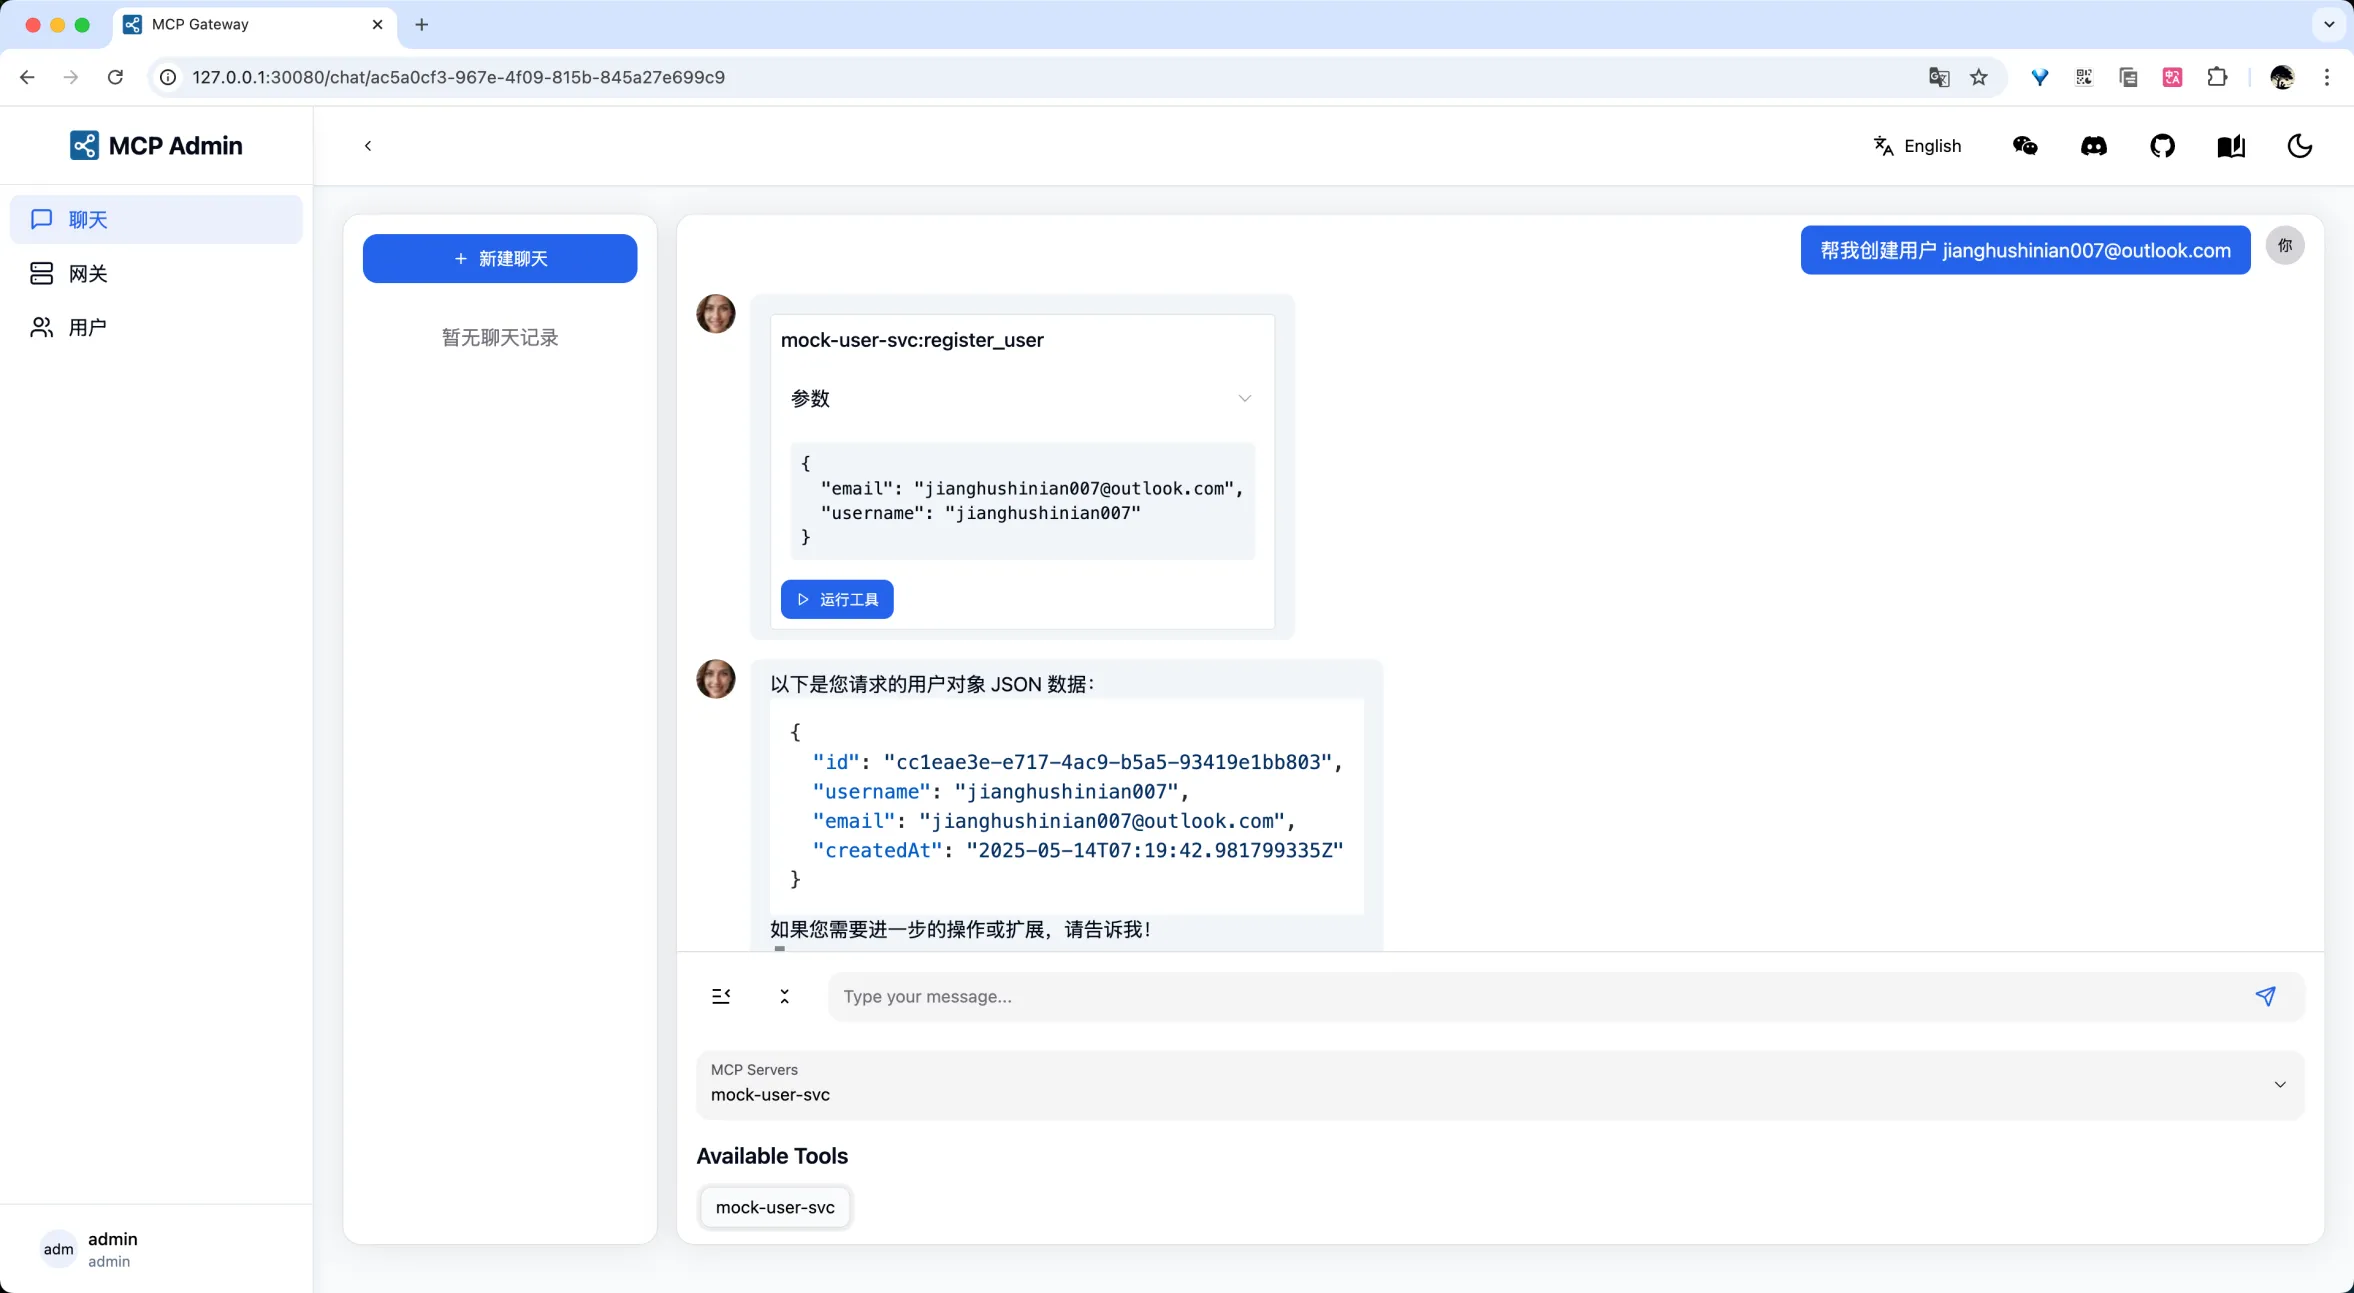Select the mock-user-svc tool chip
2354x1293 pixels.
coord(774,1207)
